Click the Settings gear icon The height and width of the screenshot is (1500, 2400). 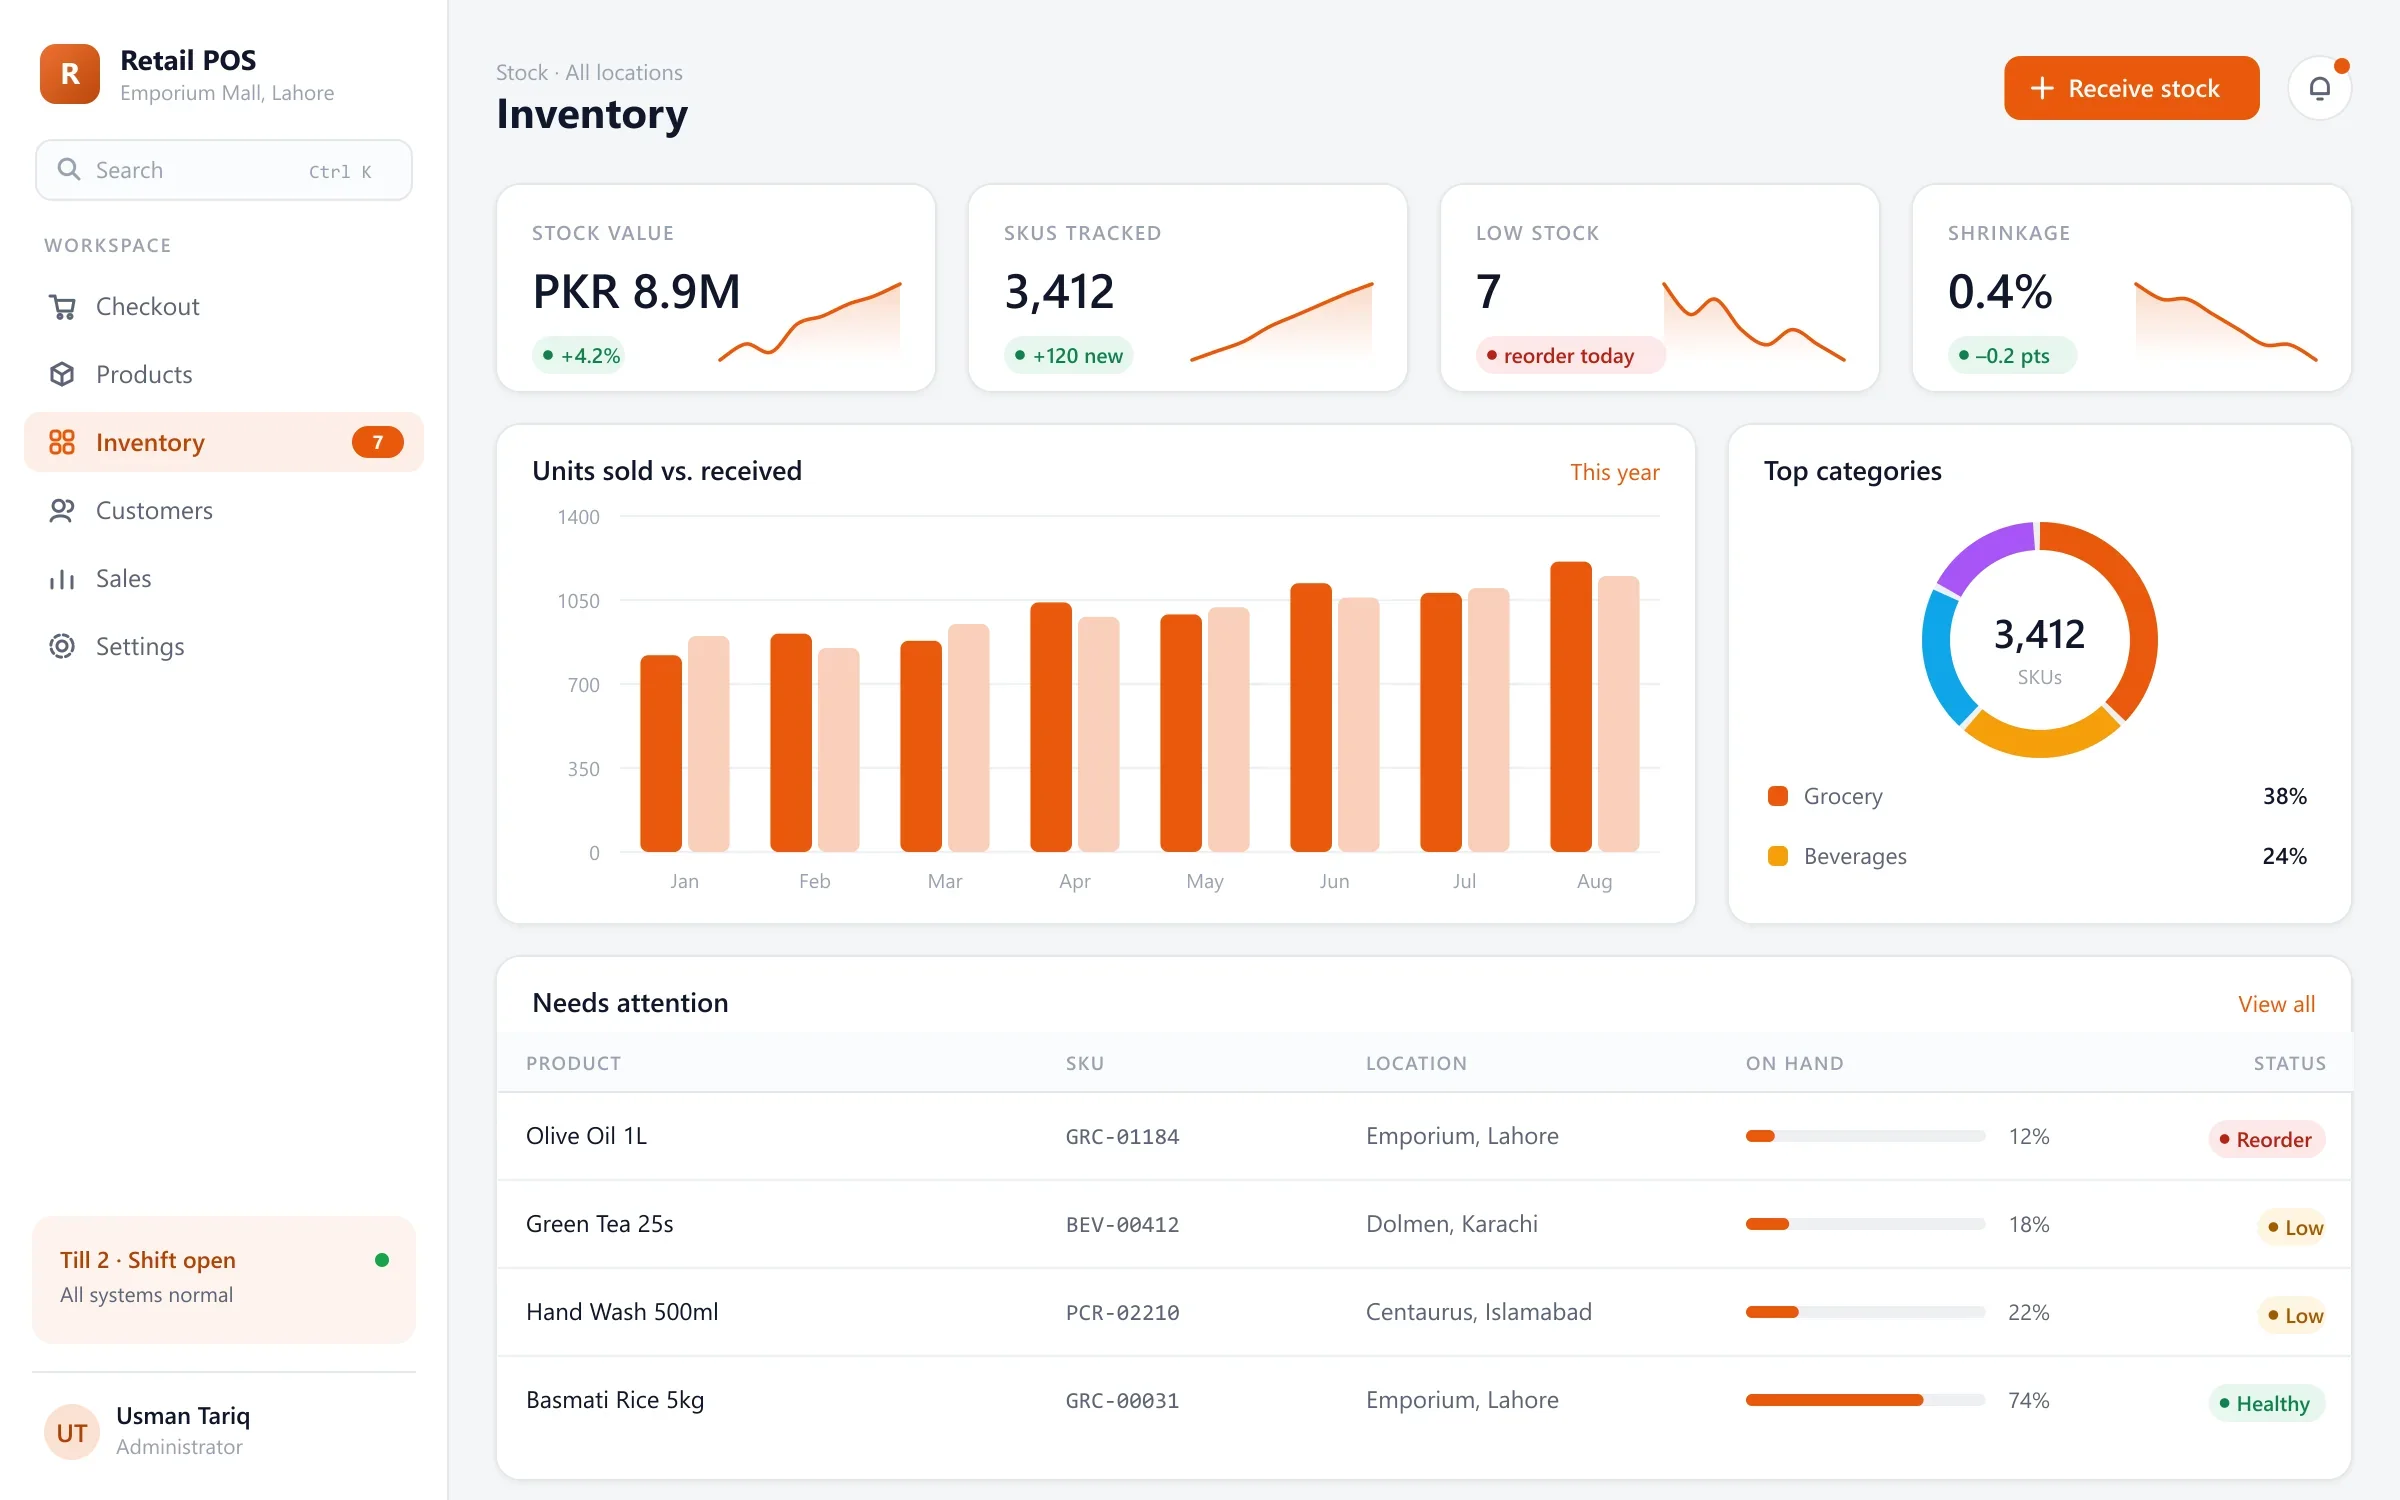pyautogui.click(x=62, y=647)
